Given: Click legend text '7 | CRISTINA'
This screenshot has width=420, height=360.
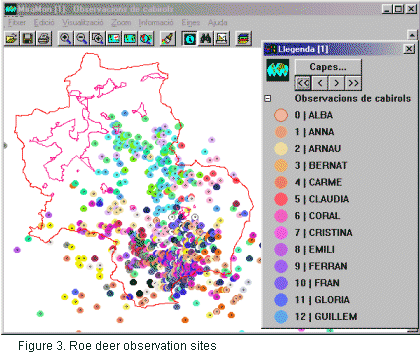Looking at the screenshot, I should (x=323, y=233).
